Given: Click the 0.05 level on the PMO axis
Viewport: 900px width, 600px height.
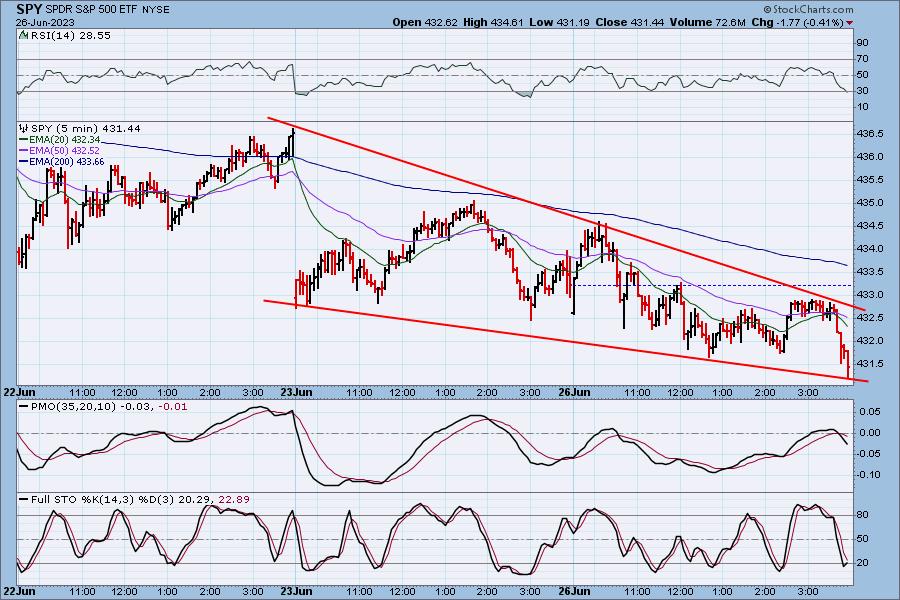Looking at the screenshot, I should (x=870, y=412).
